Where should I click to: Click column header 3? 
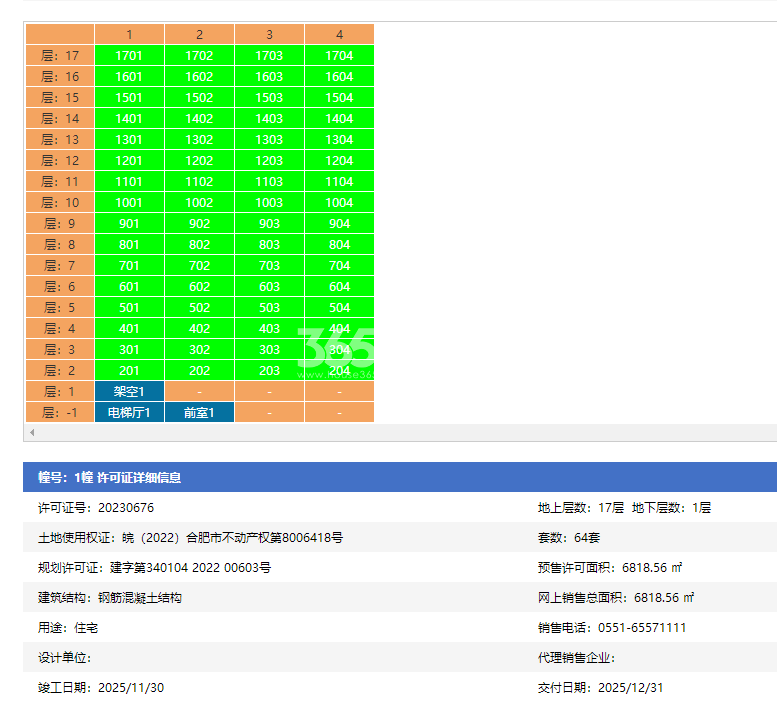point(270,34)
